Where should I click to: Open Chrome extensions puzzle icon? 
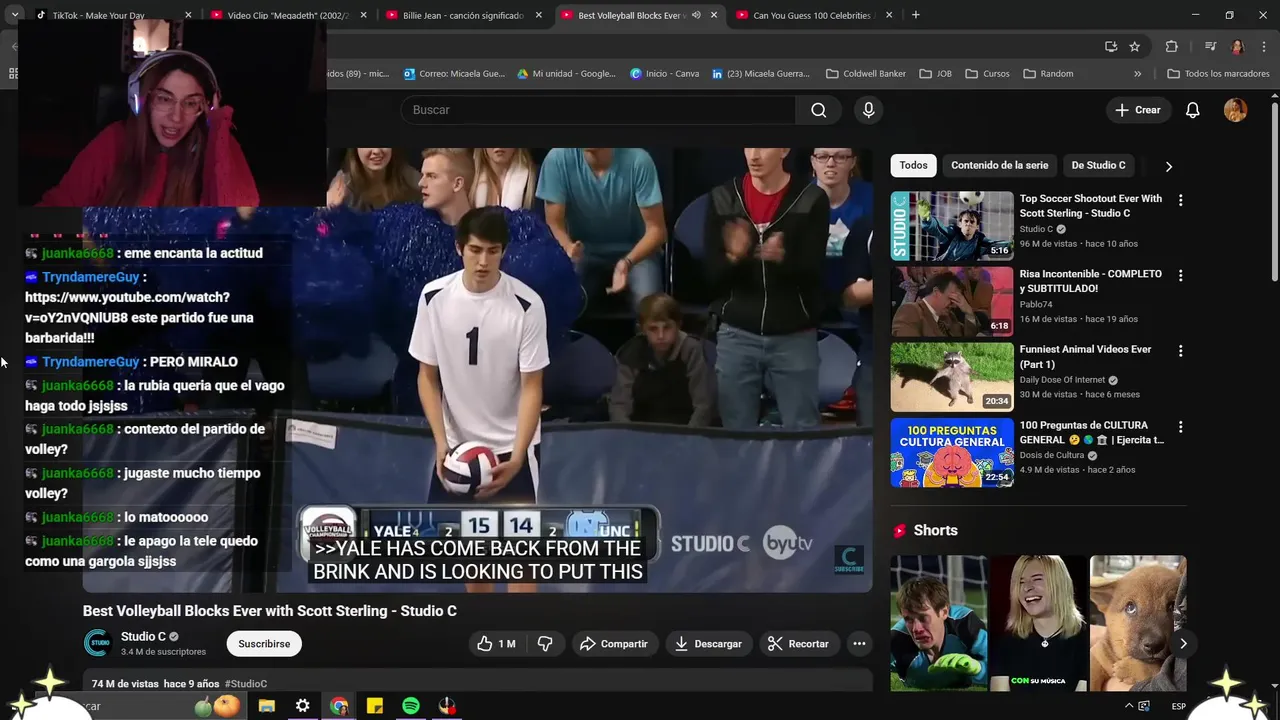pos(1171,46)
